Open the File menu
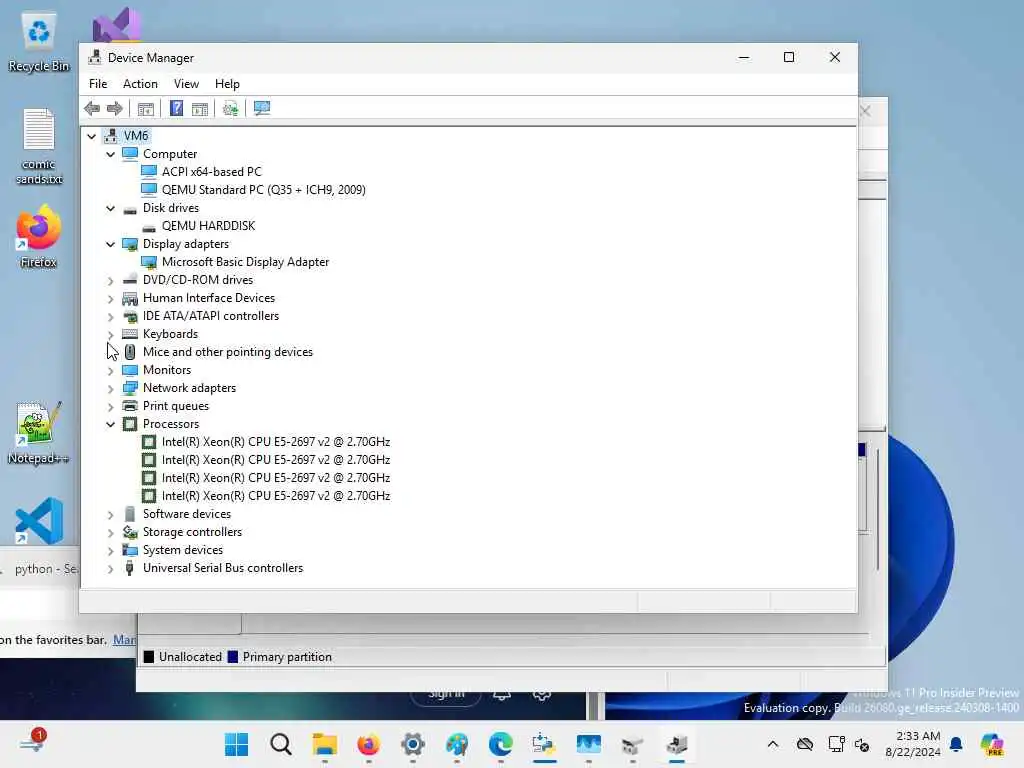Image resolution: width=1024 pixels, height=768 pixels. [98, 84]
